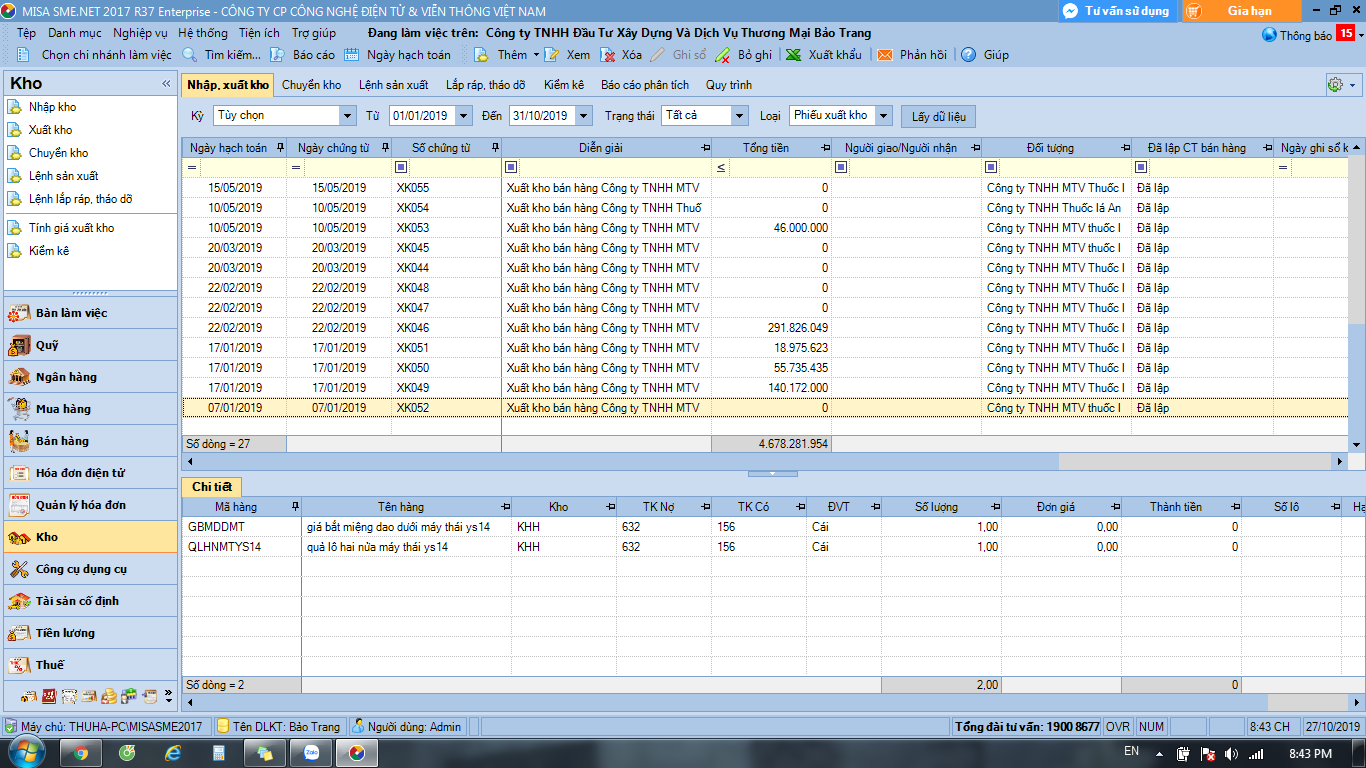Switch to Kiểm kê tab
The width and height of the screenshot is (1366, 768).
(564, 85)
